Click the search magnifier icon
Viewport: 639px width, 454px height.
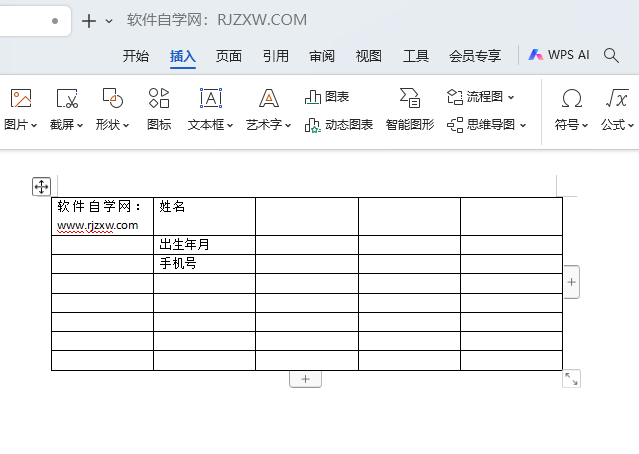(611, 55)
